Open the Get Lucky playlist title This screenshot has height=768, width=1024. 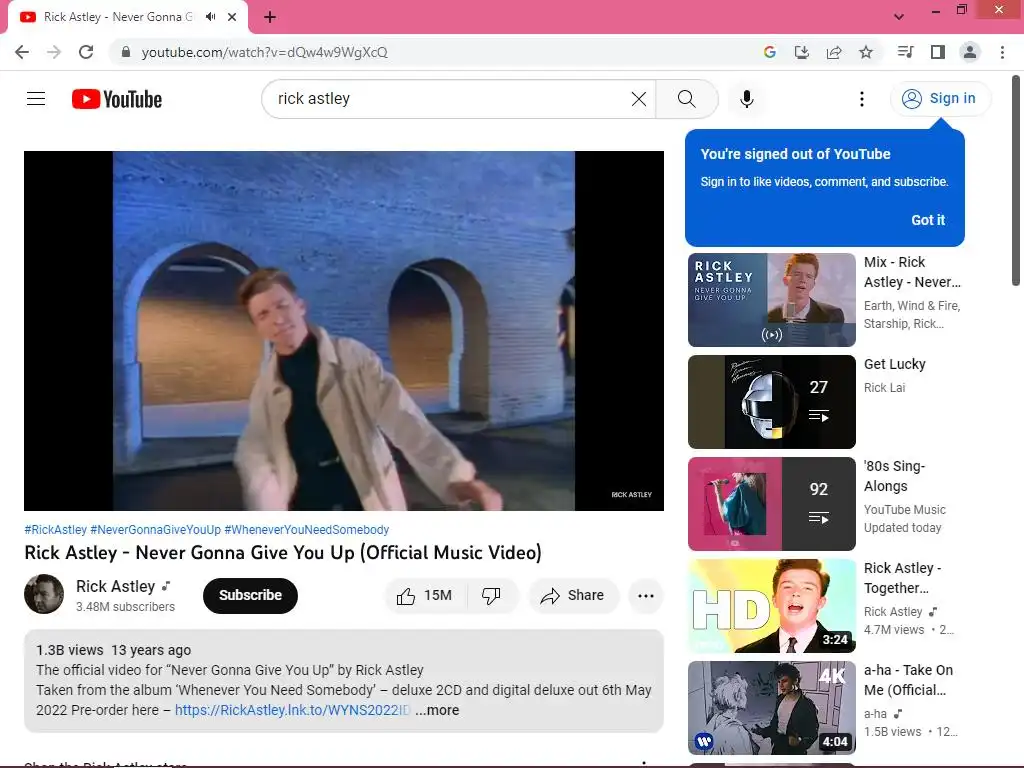(x=895, y=364)
